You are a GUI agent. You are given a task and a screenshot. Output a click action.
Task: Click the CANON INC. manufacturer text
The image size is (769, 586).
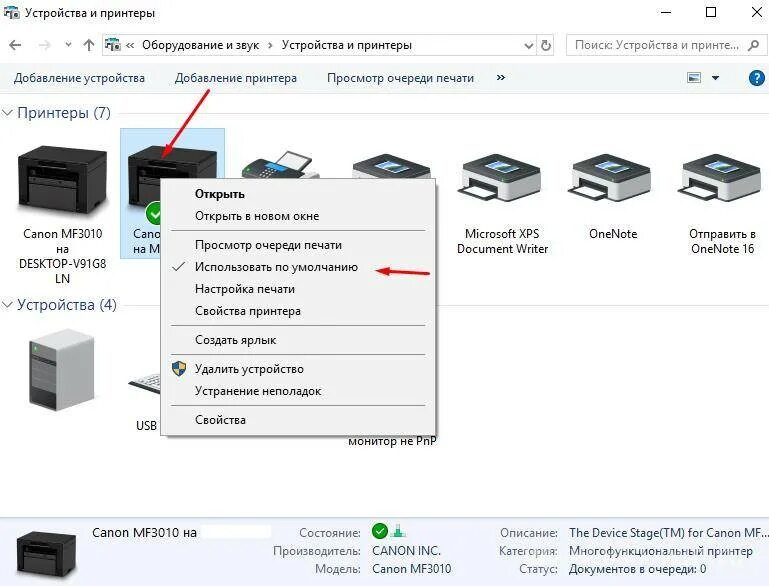pyautogui.click(x=406, y=551)
